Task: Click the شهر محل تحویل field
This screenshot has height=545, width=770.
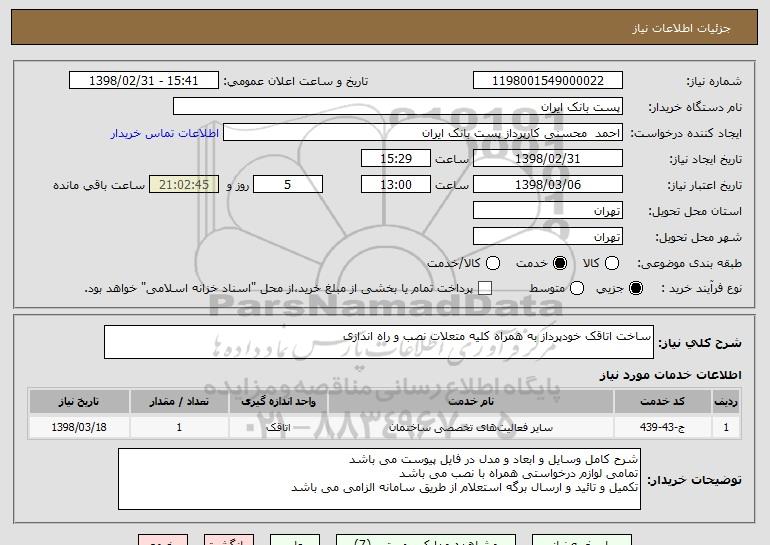Action: pos(548,237)
